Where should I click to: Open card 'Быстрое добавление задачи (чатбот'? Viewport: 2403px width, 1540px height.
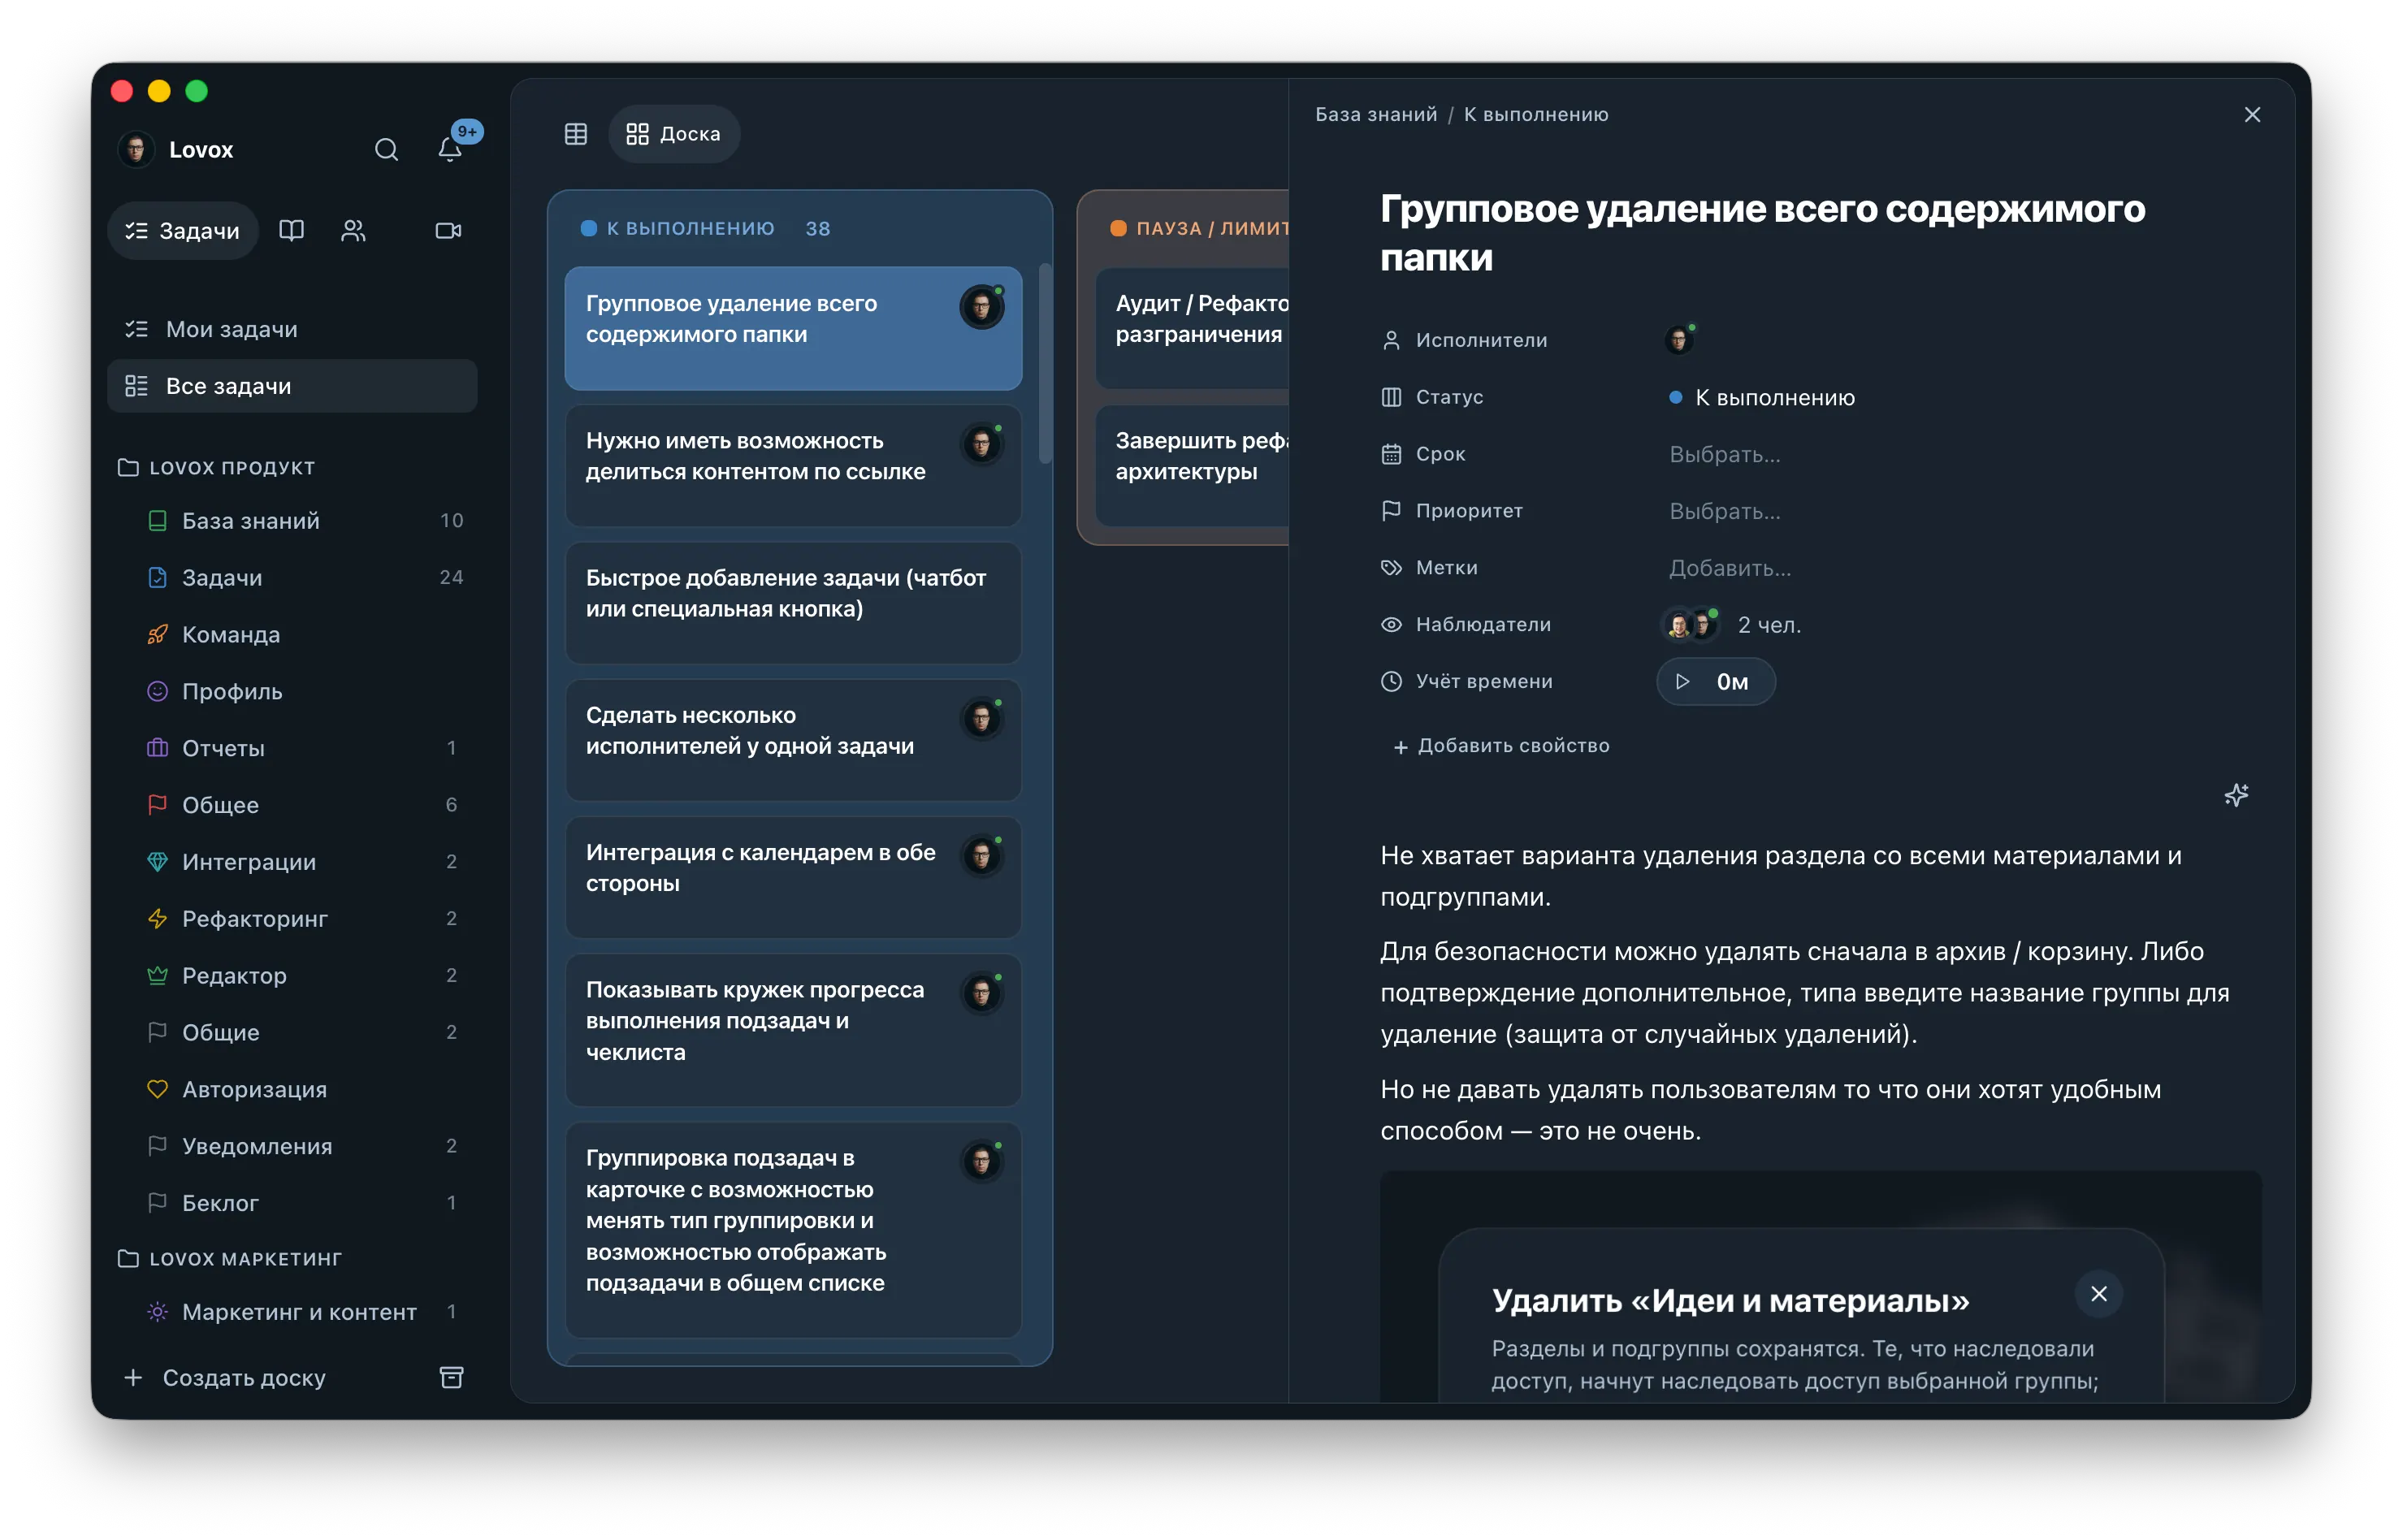tap(793, 603)
